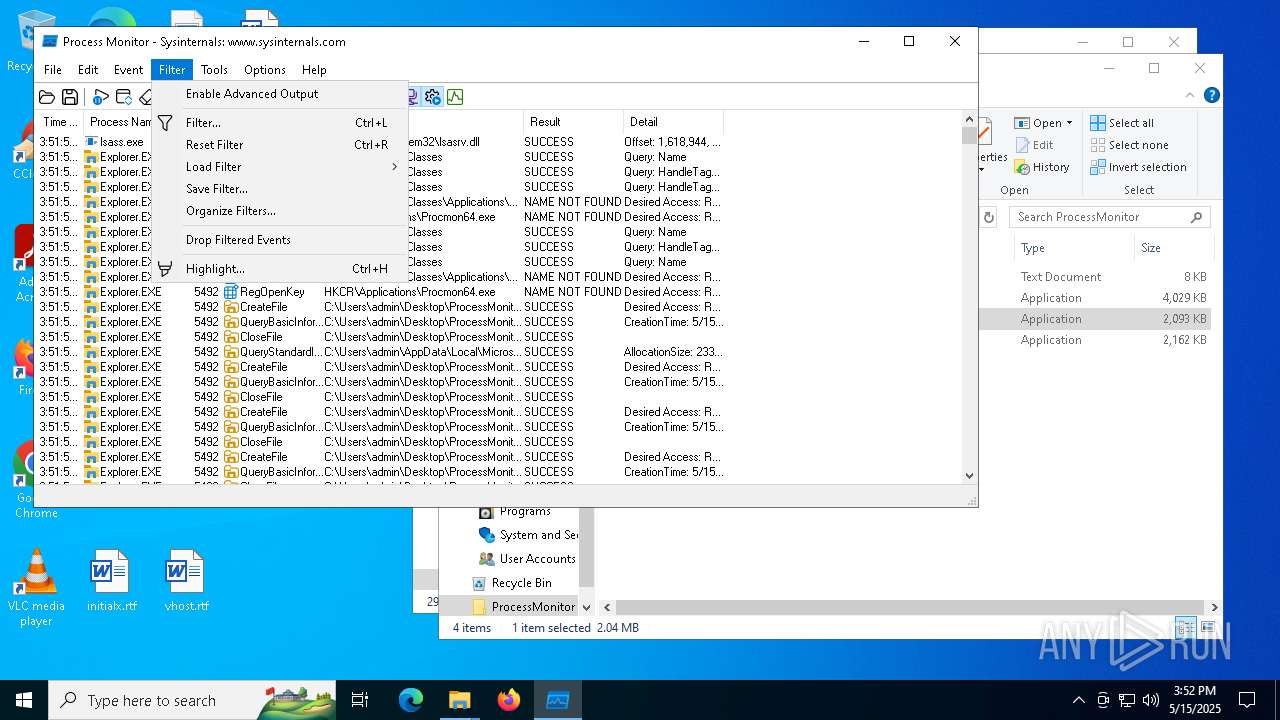Image resolution: width=1280 pixels, height=720 pixels.
Task: Open the Event menu
Action: point(128,70)
